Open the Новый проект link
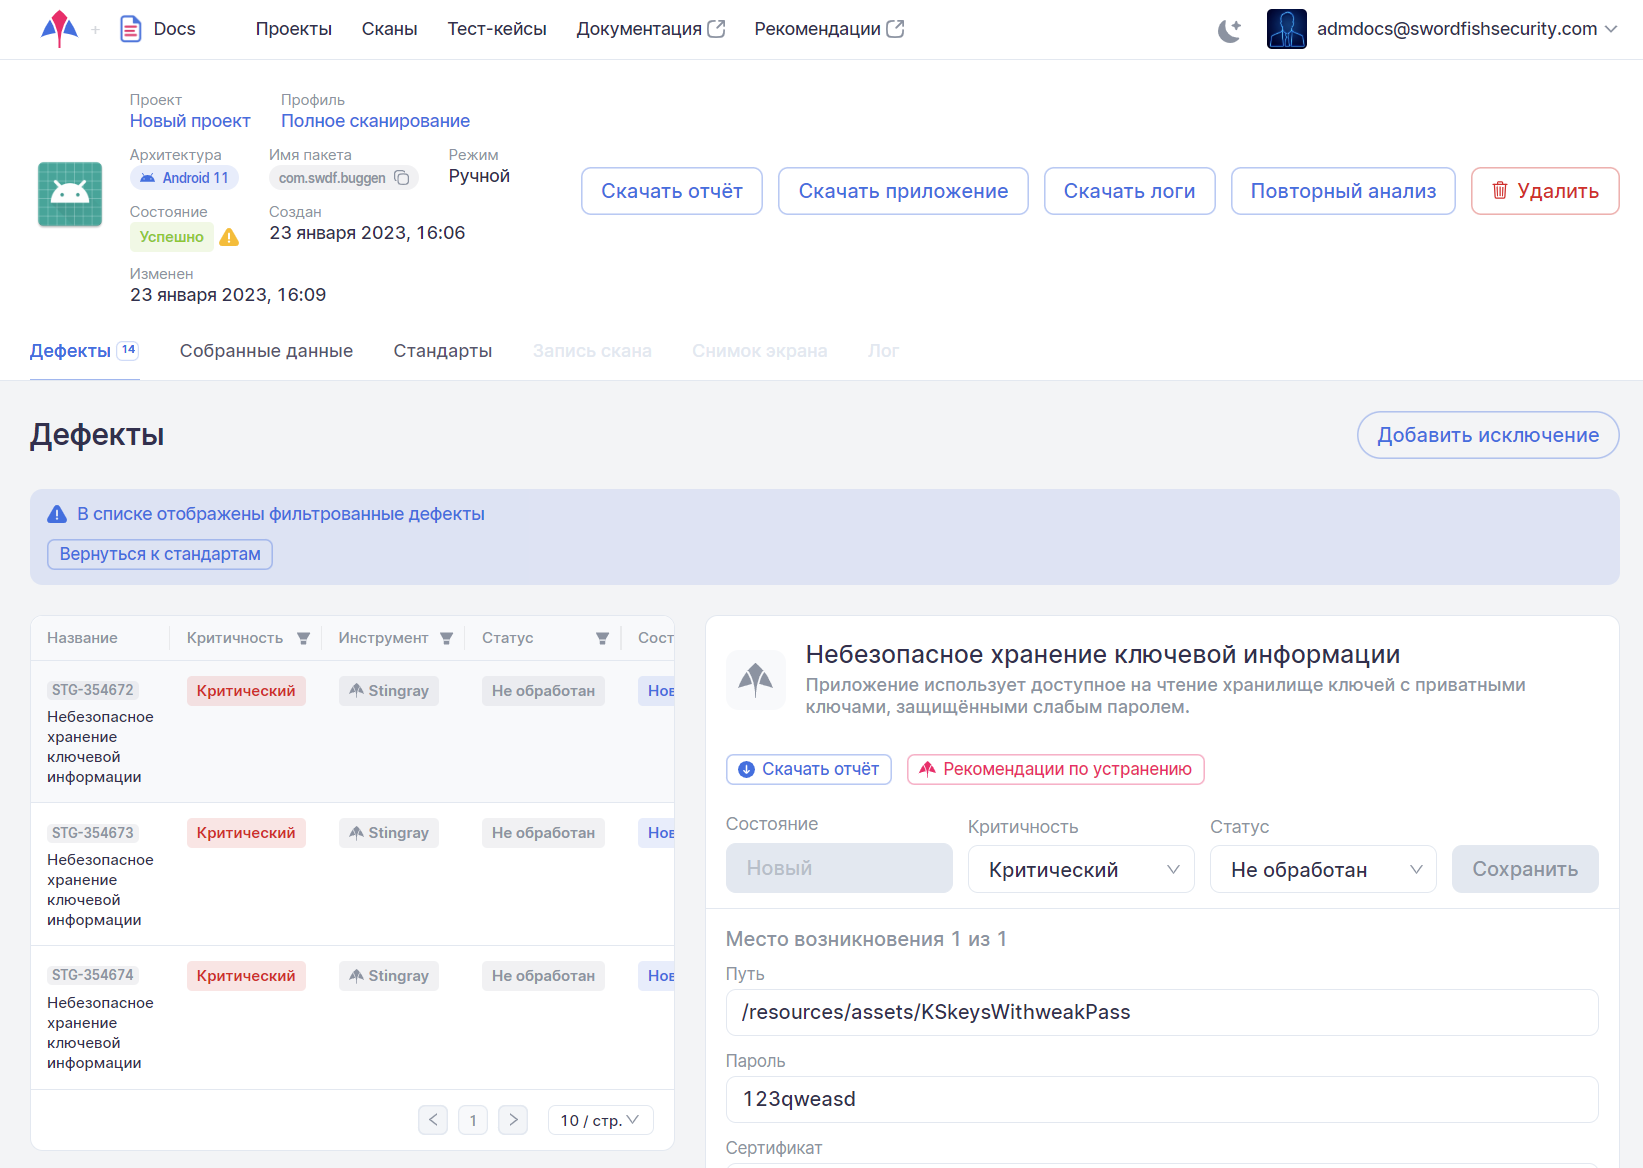The width and height of the screenshot is (1643, 1168). click(190, 121)
